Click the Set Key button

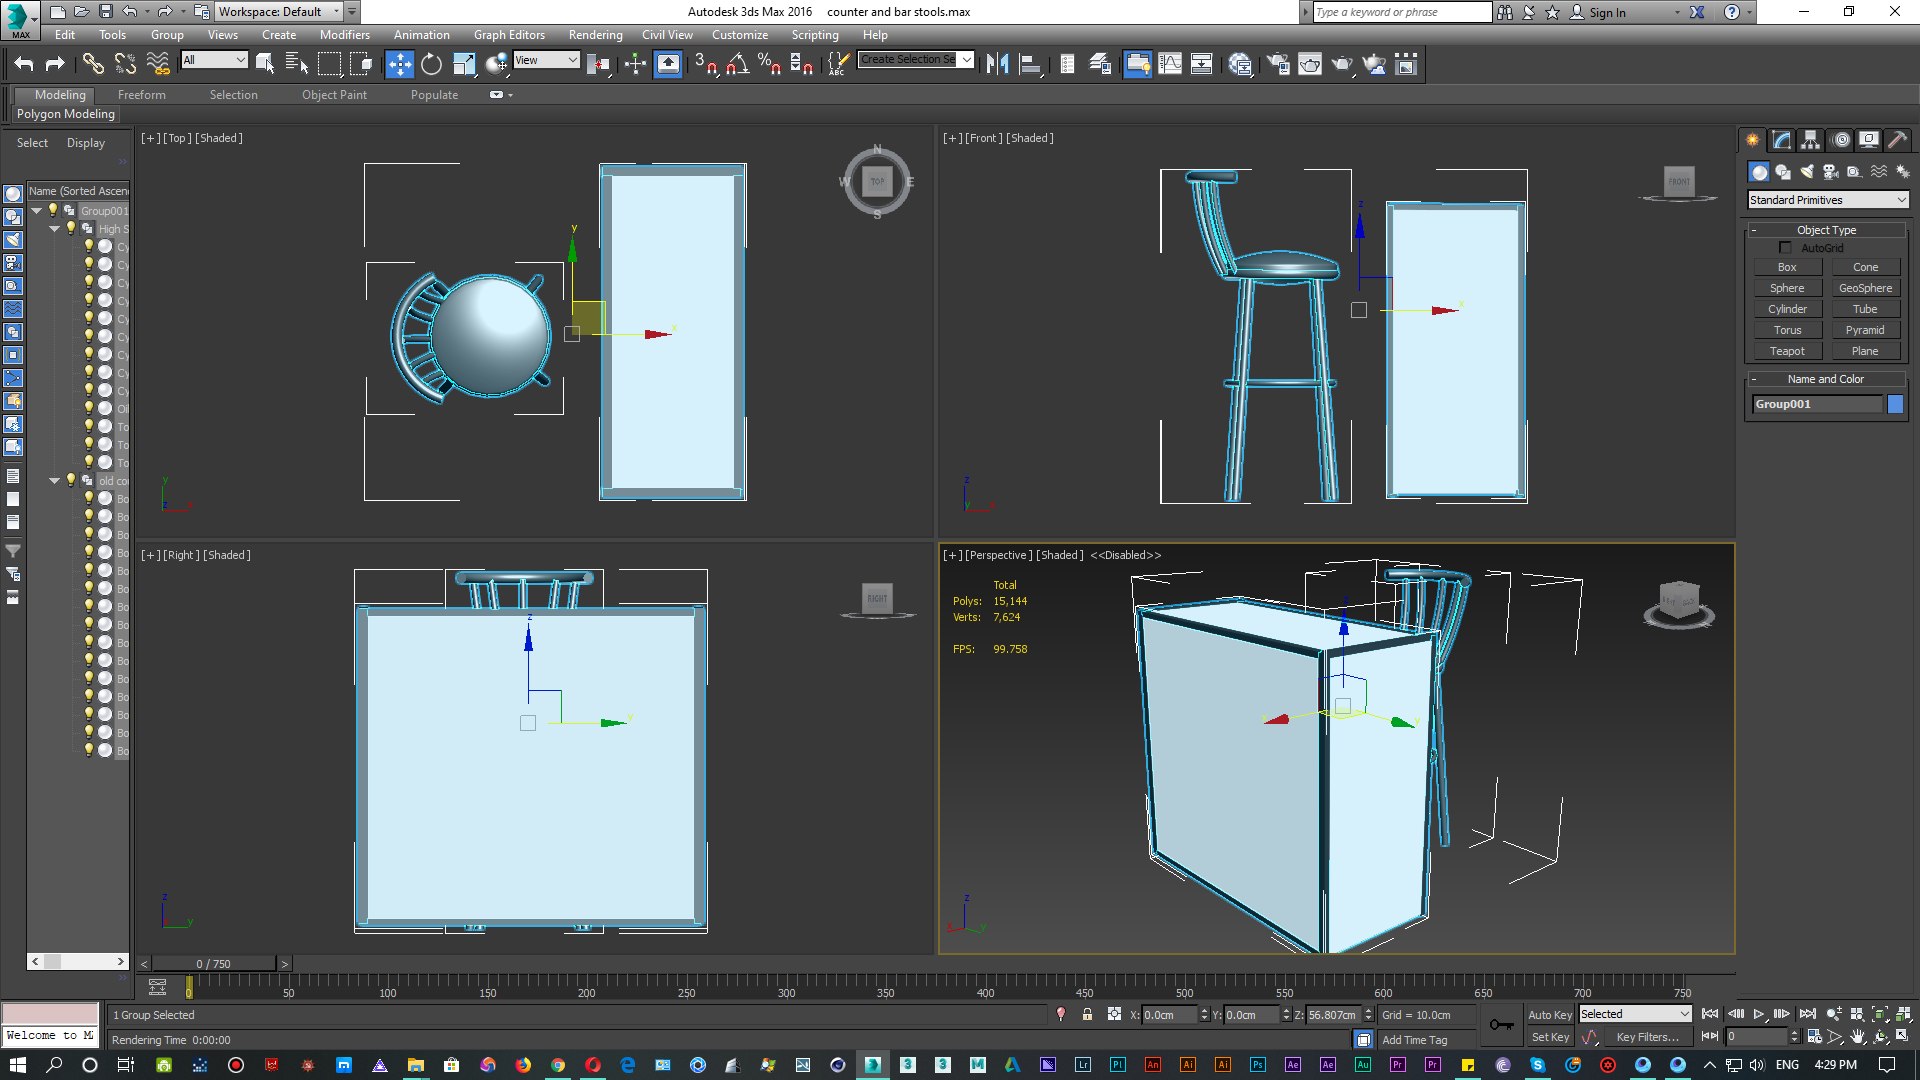pos(1550,1037)
